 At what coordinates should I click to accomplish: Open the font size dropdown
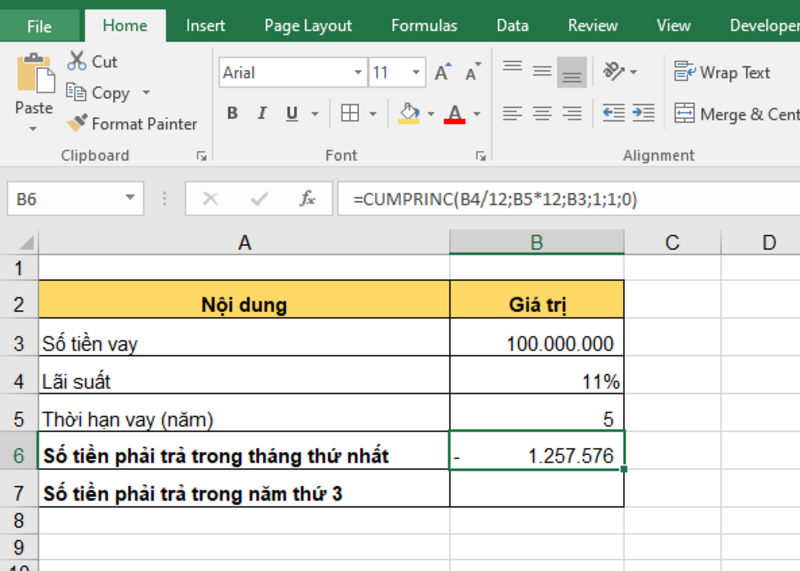click(x=416, y=73)
